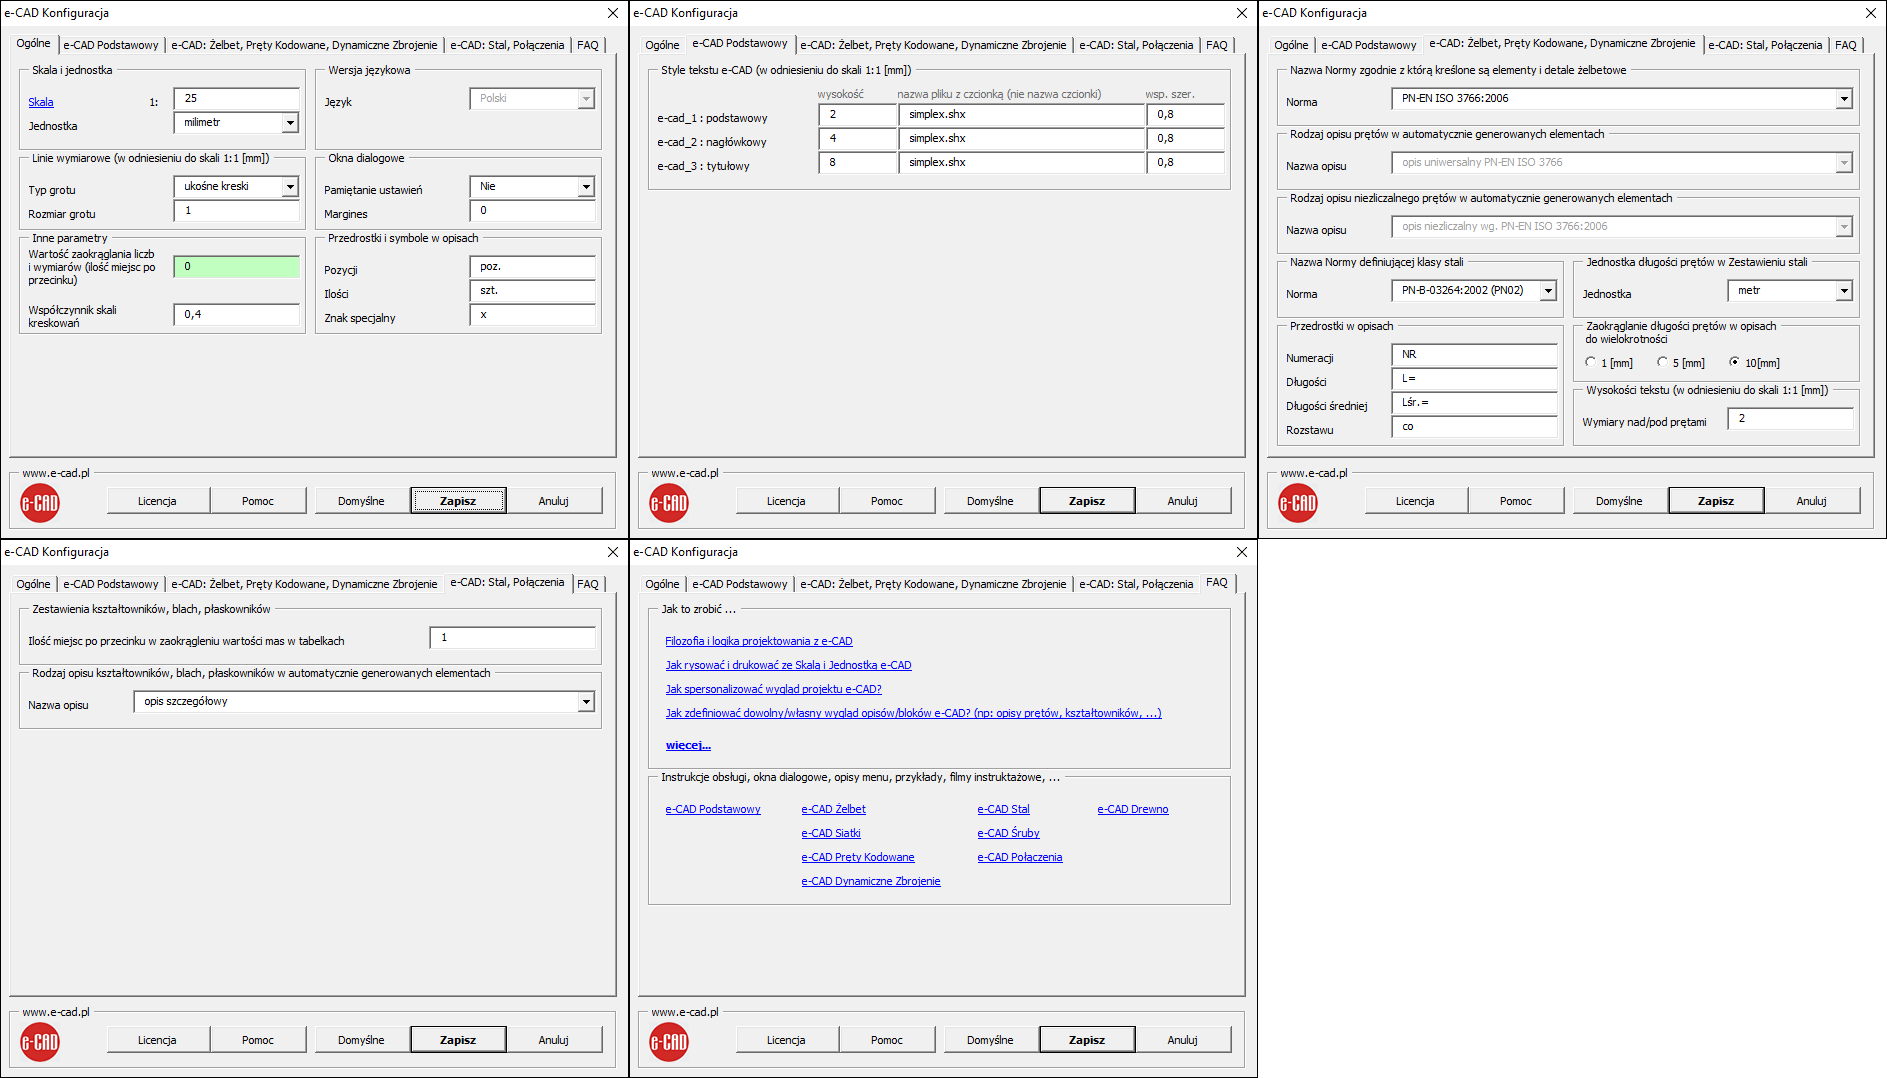Click the e-CAD logo in the FAQ window

pyautogui.click(x=669, y=1042)
